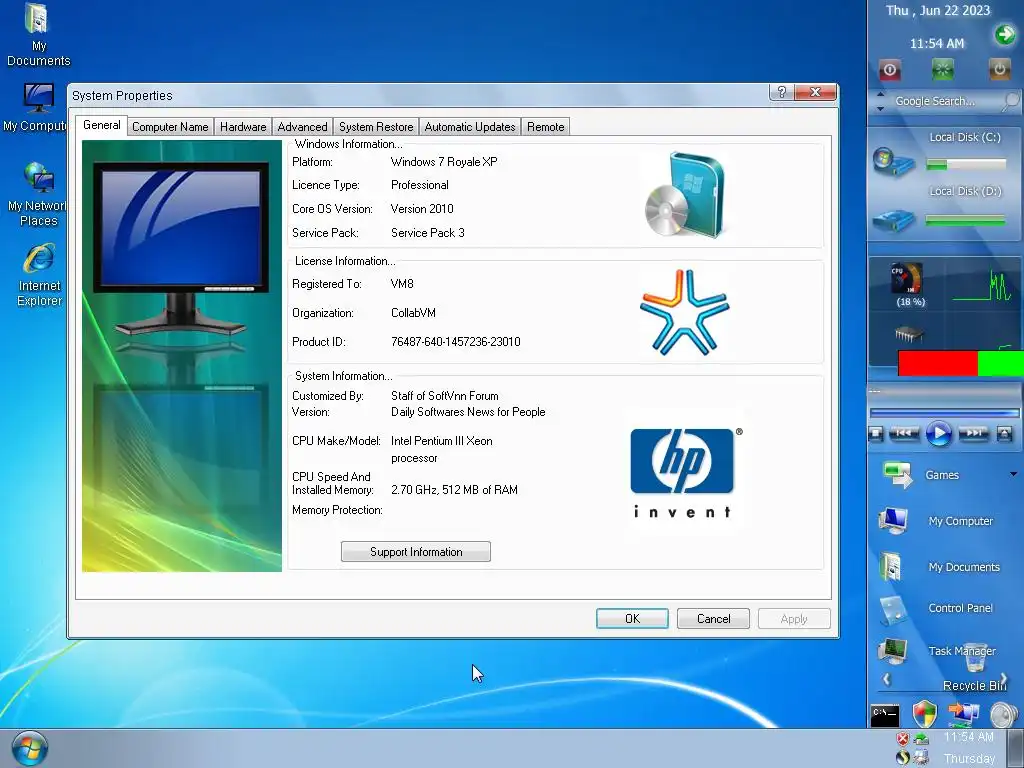Image resolution: width=1024 pixels, height=768 pixels.
Task: Go to the next page of sidebar shortcuts
Action: click(x=1004, y=679)
